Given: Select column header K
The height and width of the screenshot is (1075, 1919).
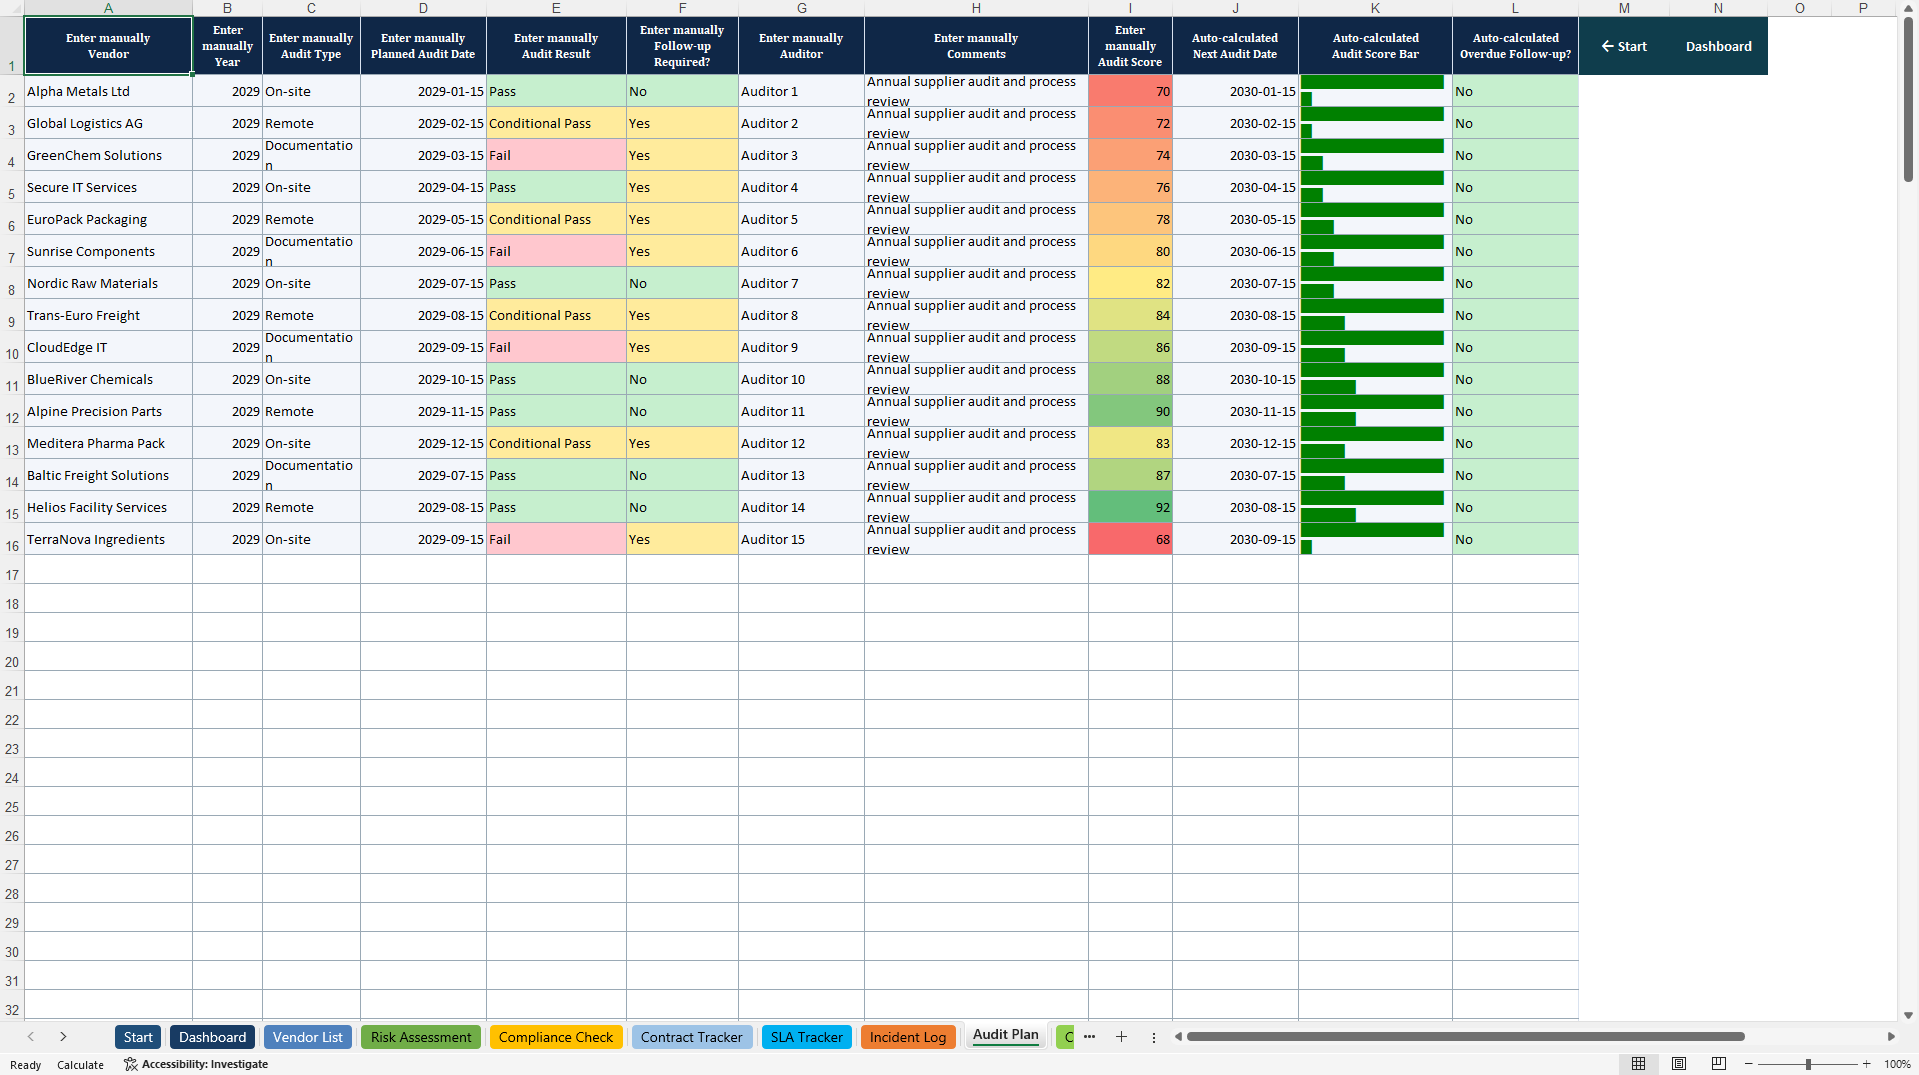Looking at the screenshot, I should click(x=1375, y=8).
